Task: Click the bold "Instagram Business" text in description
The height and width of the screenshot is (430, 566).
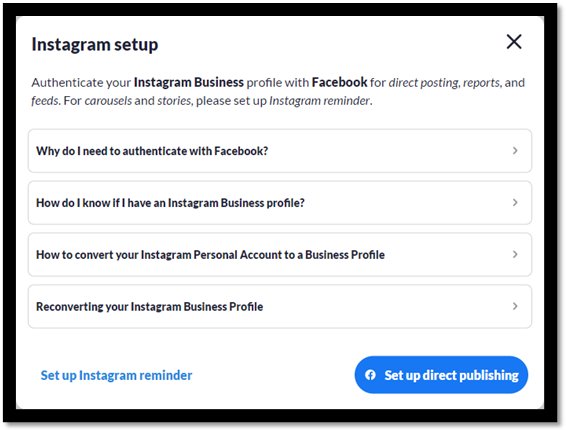Action: click(189, 82)
